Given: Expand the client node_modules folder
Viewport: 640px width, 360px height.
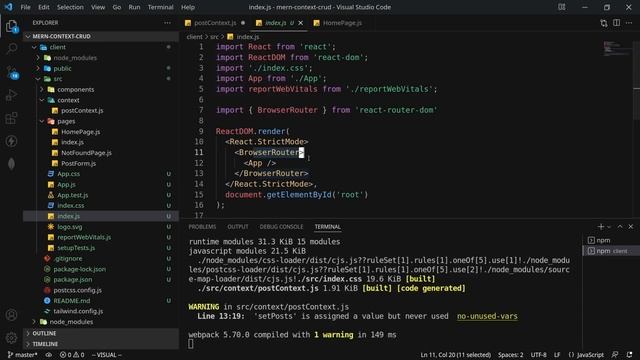Looking at the screenshot, I should pyautogui.click(x=101, y=58).
